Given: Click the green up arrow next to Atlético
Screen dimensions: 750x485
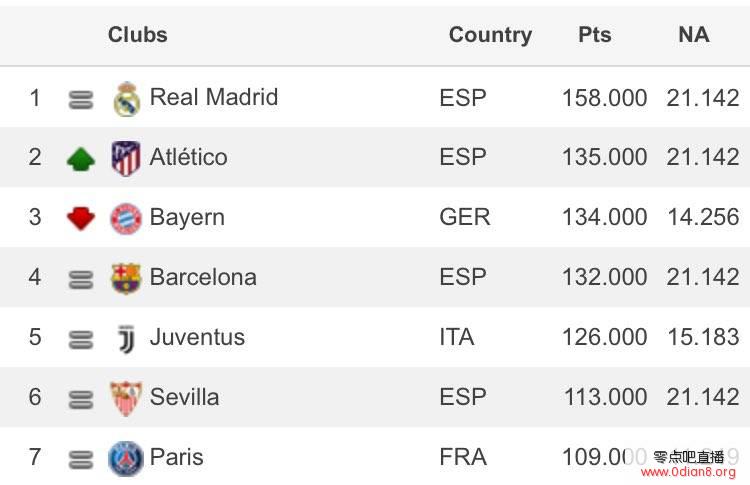Looking at the screenshot, I should [x=81, y=159].
